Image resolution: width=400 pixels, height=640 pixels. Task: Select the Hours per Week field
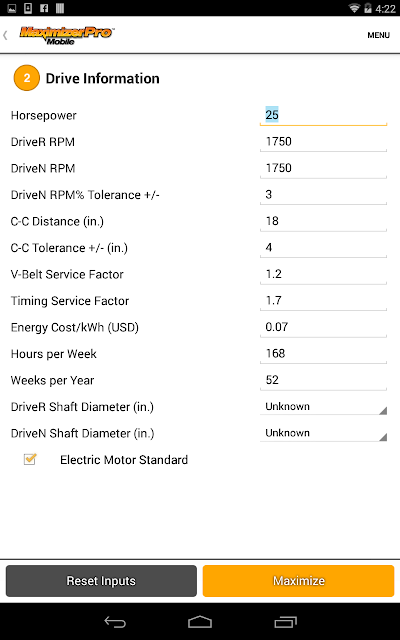(x=323, y=354)
